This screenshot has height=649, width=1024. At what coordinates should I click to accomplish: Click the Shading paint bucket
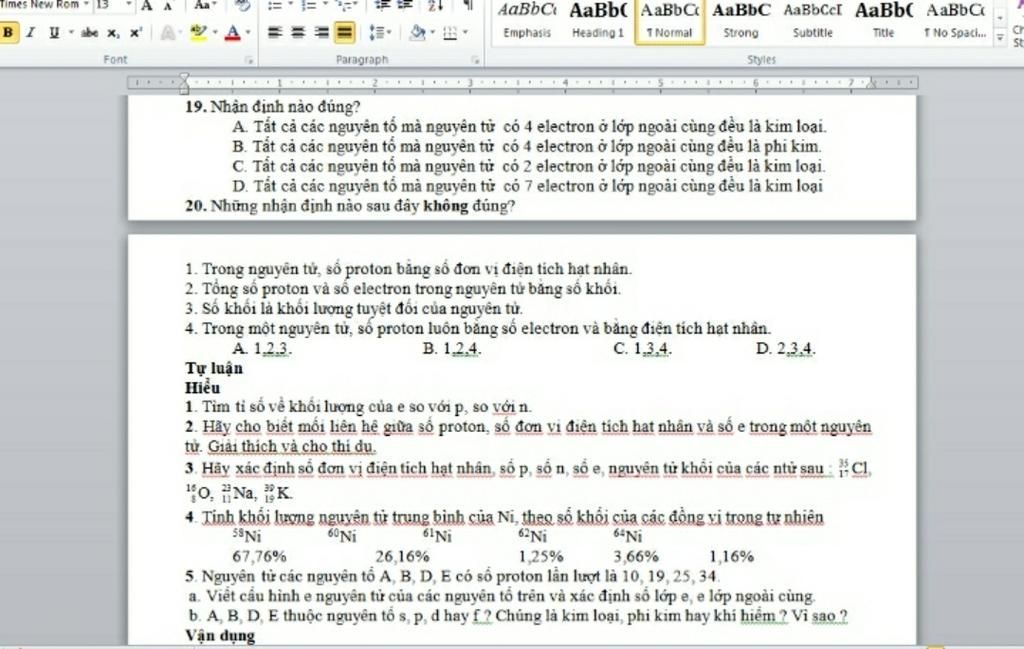pyautogui.click(x=417, y=32)
